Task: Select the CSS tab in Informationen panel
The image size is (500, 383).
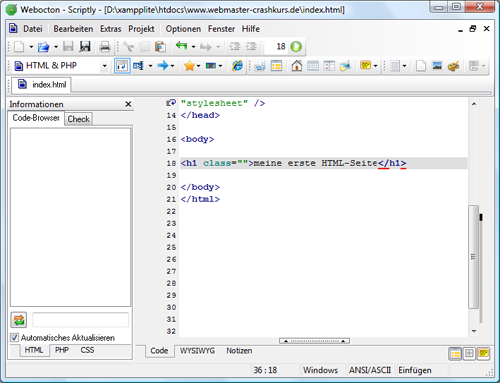Action: pos(87,350)
